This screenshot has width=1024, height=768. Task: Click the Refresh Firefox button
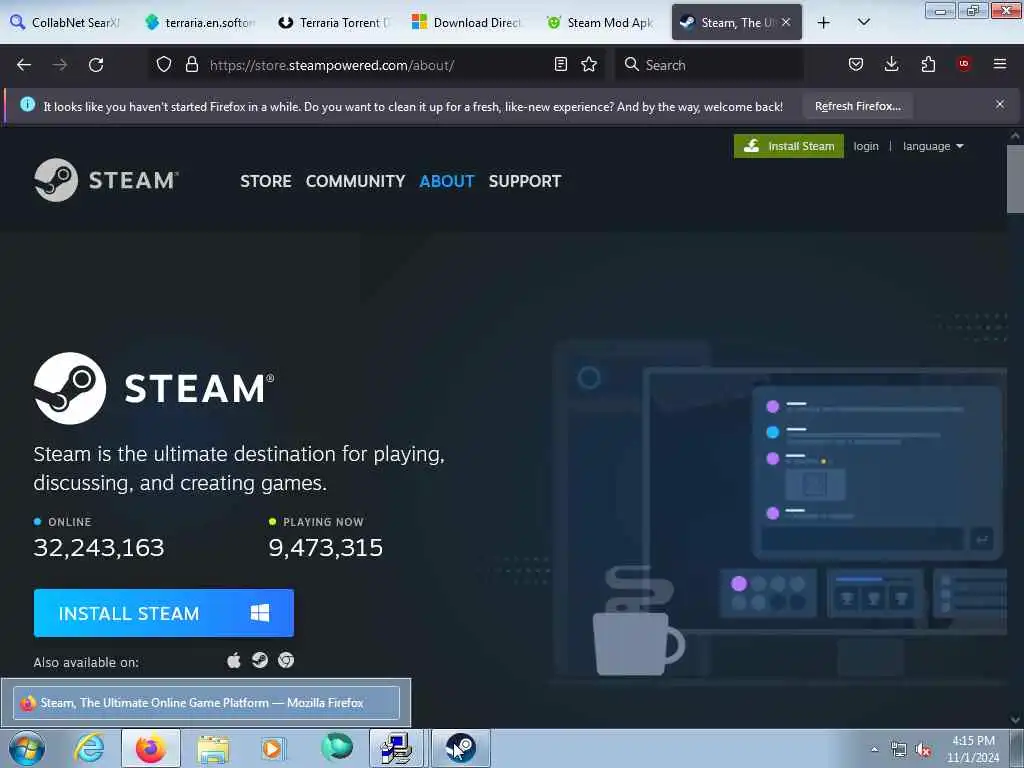coord(857,106)
